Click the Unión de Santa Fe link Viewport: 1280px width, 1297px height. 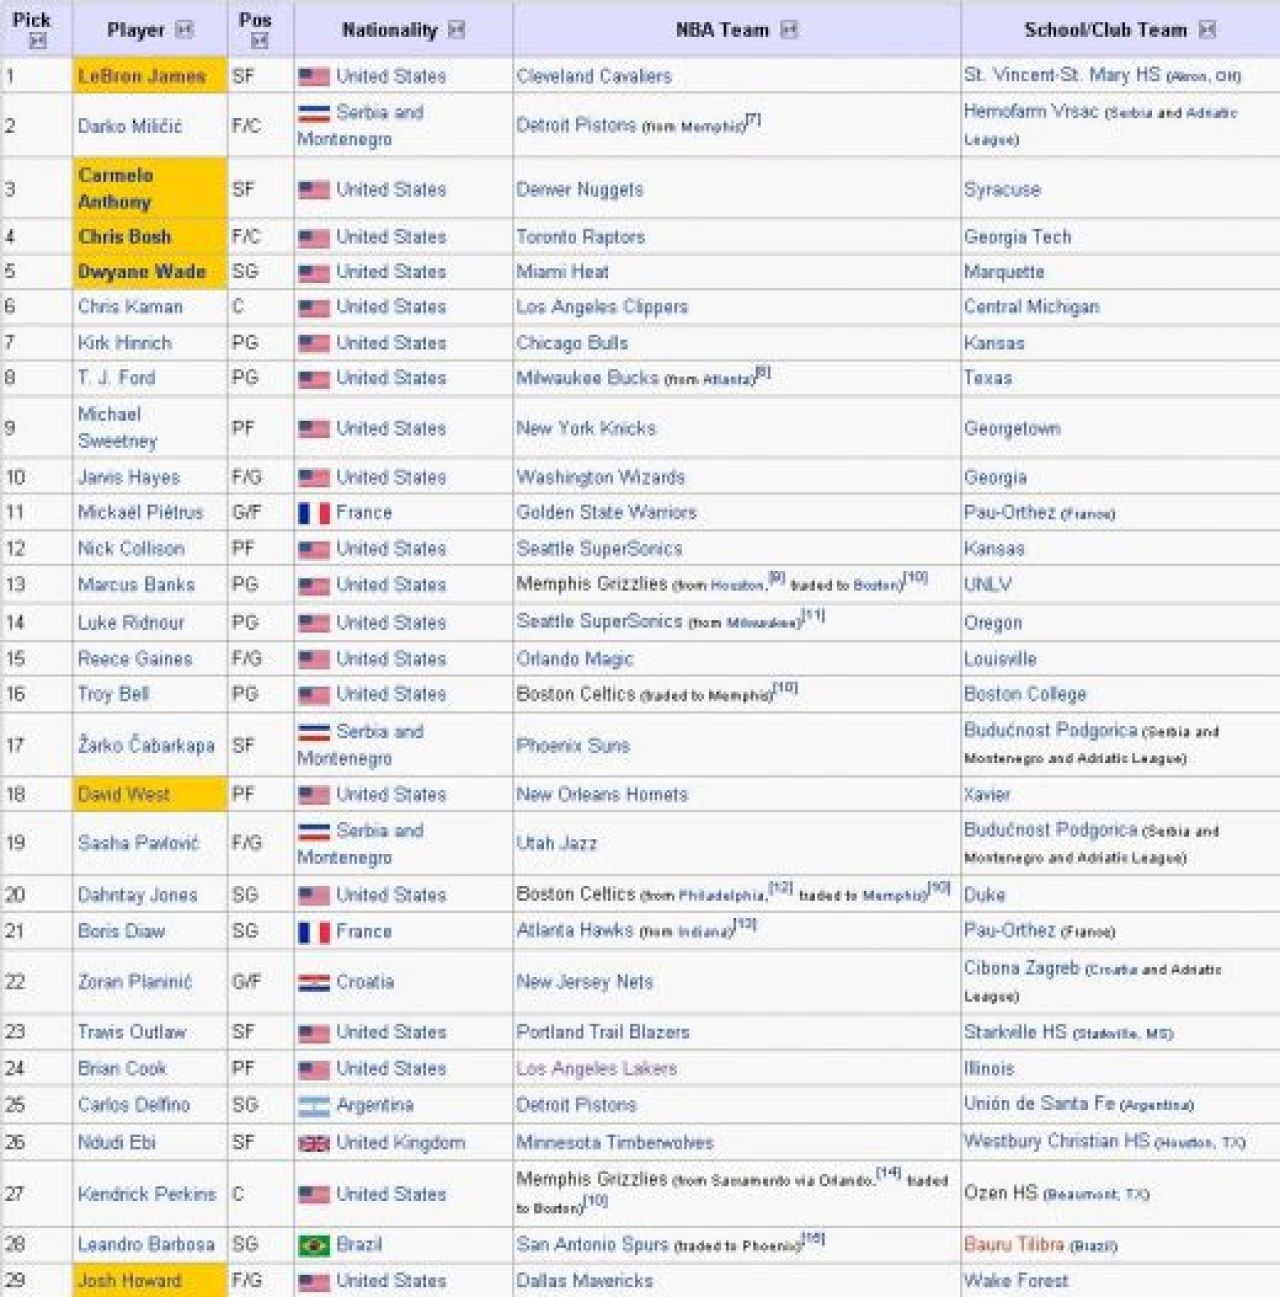click(x=1040, y=1104)
